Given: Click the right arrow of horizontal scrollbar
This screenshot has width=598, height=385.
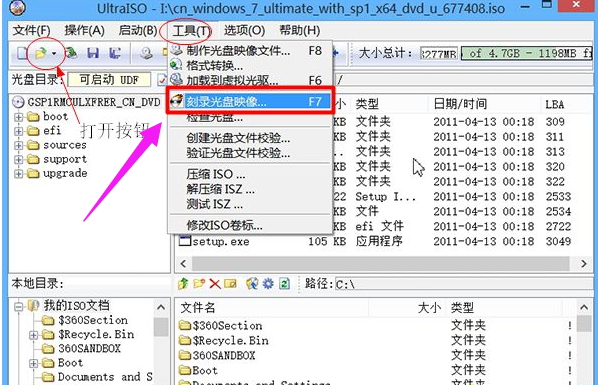Looking at the screenshot, I should (x=584, y=264).
